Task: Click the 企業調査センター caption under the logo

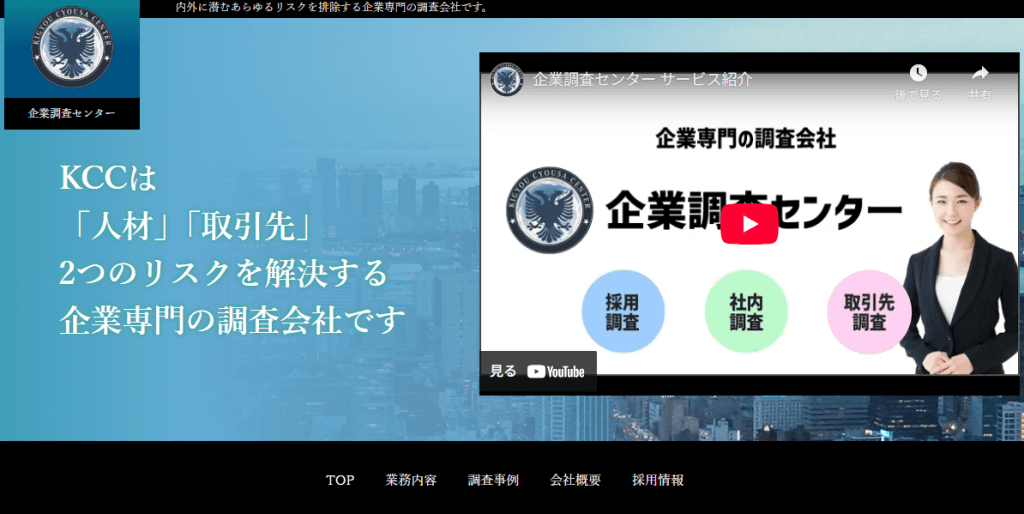Action: pyautogui.click(x=71, y=113)
